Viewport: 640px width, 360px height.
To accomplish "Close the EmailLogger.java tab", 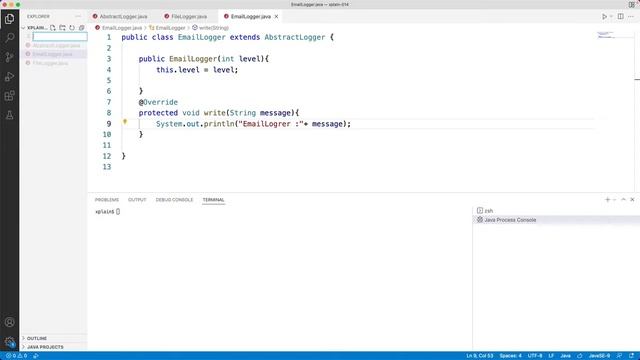I will pos(276,16).
